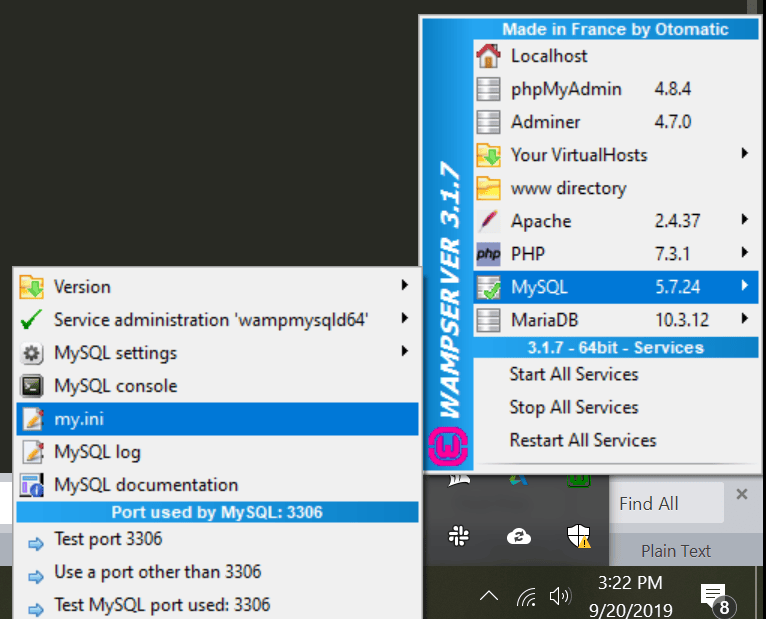
Task: Close the find panel with X
Action: click(x=742, y=494)
